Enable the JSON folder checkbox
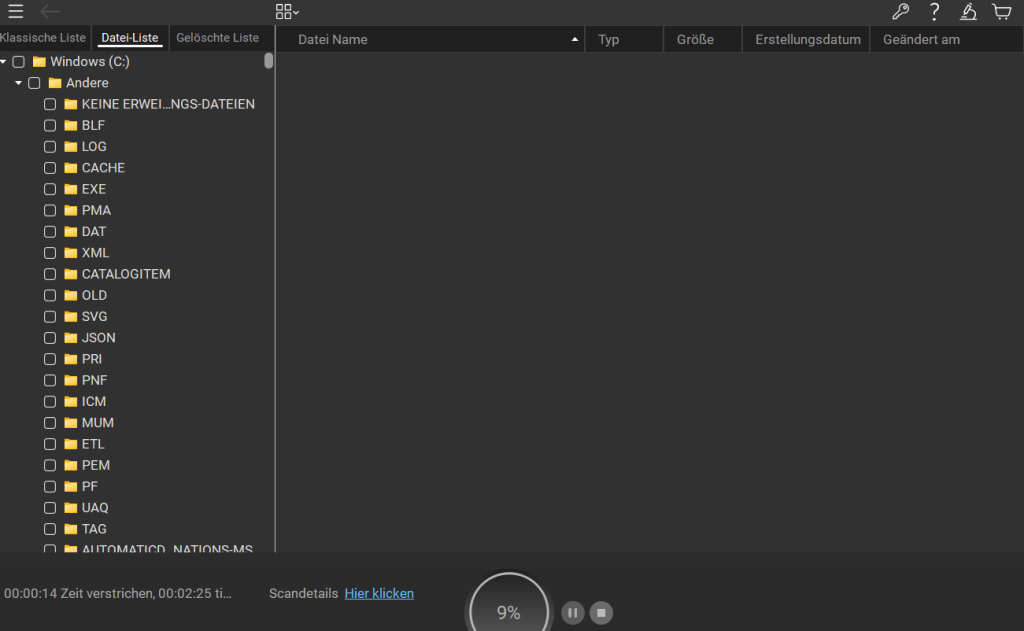Screen dimensions: 1024x631 click(50, 338)
